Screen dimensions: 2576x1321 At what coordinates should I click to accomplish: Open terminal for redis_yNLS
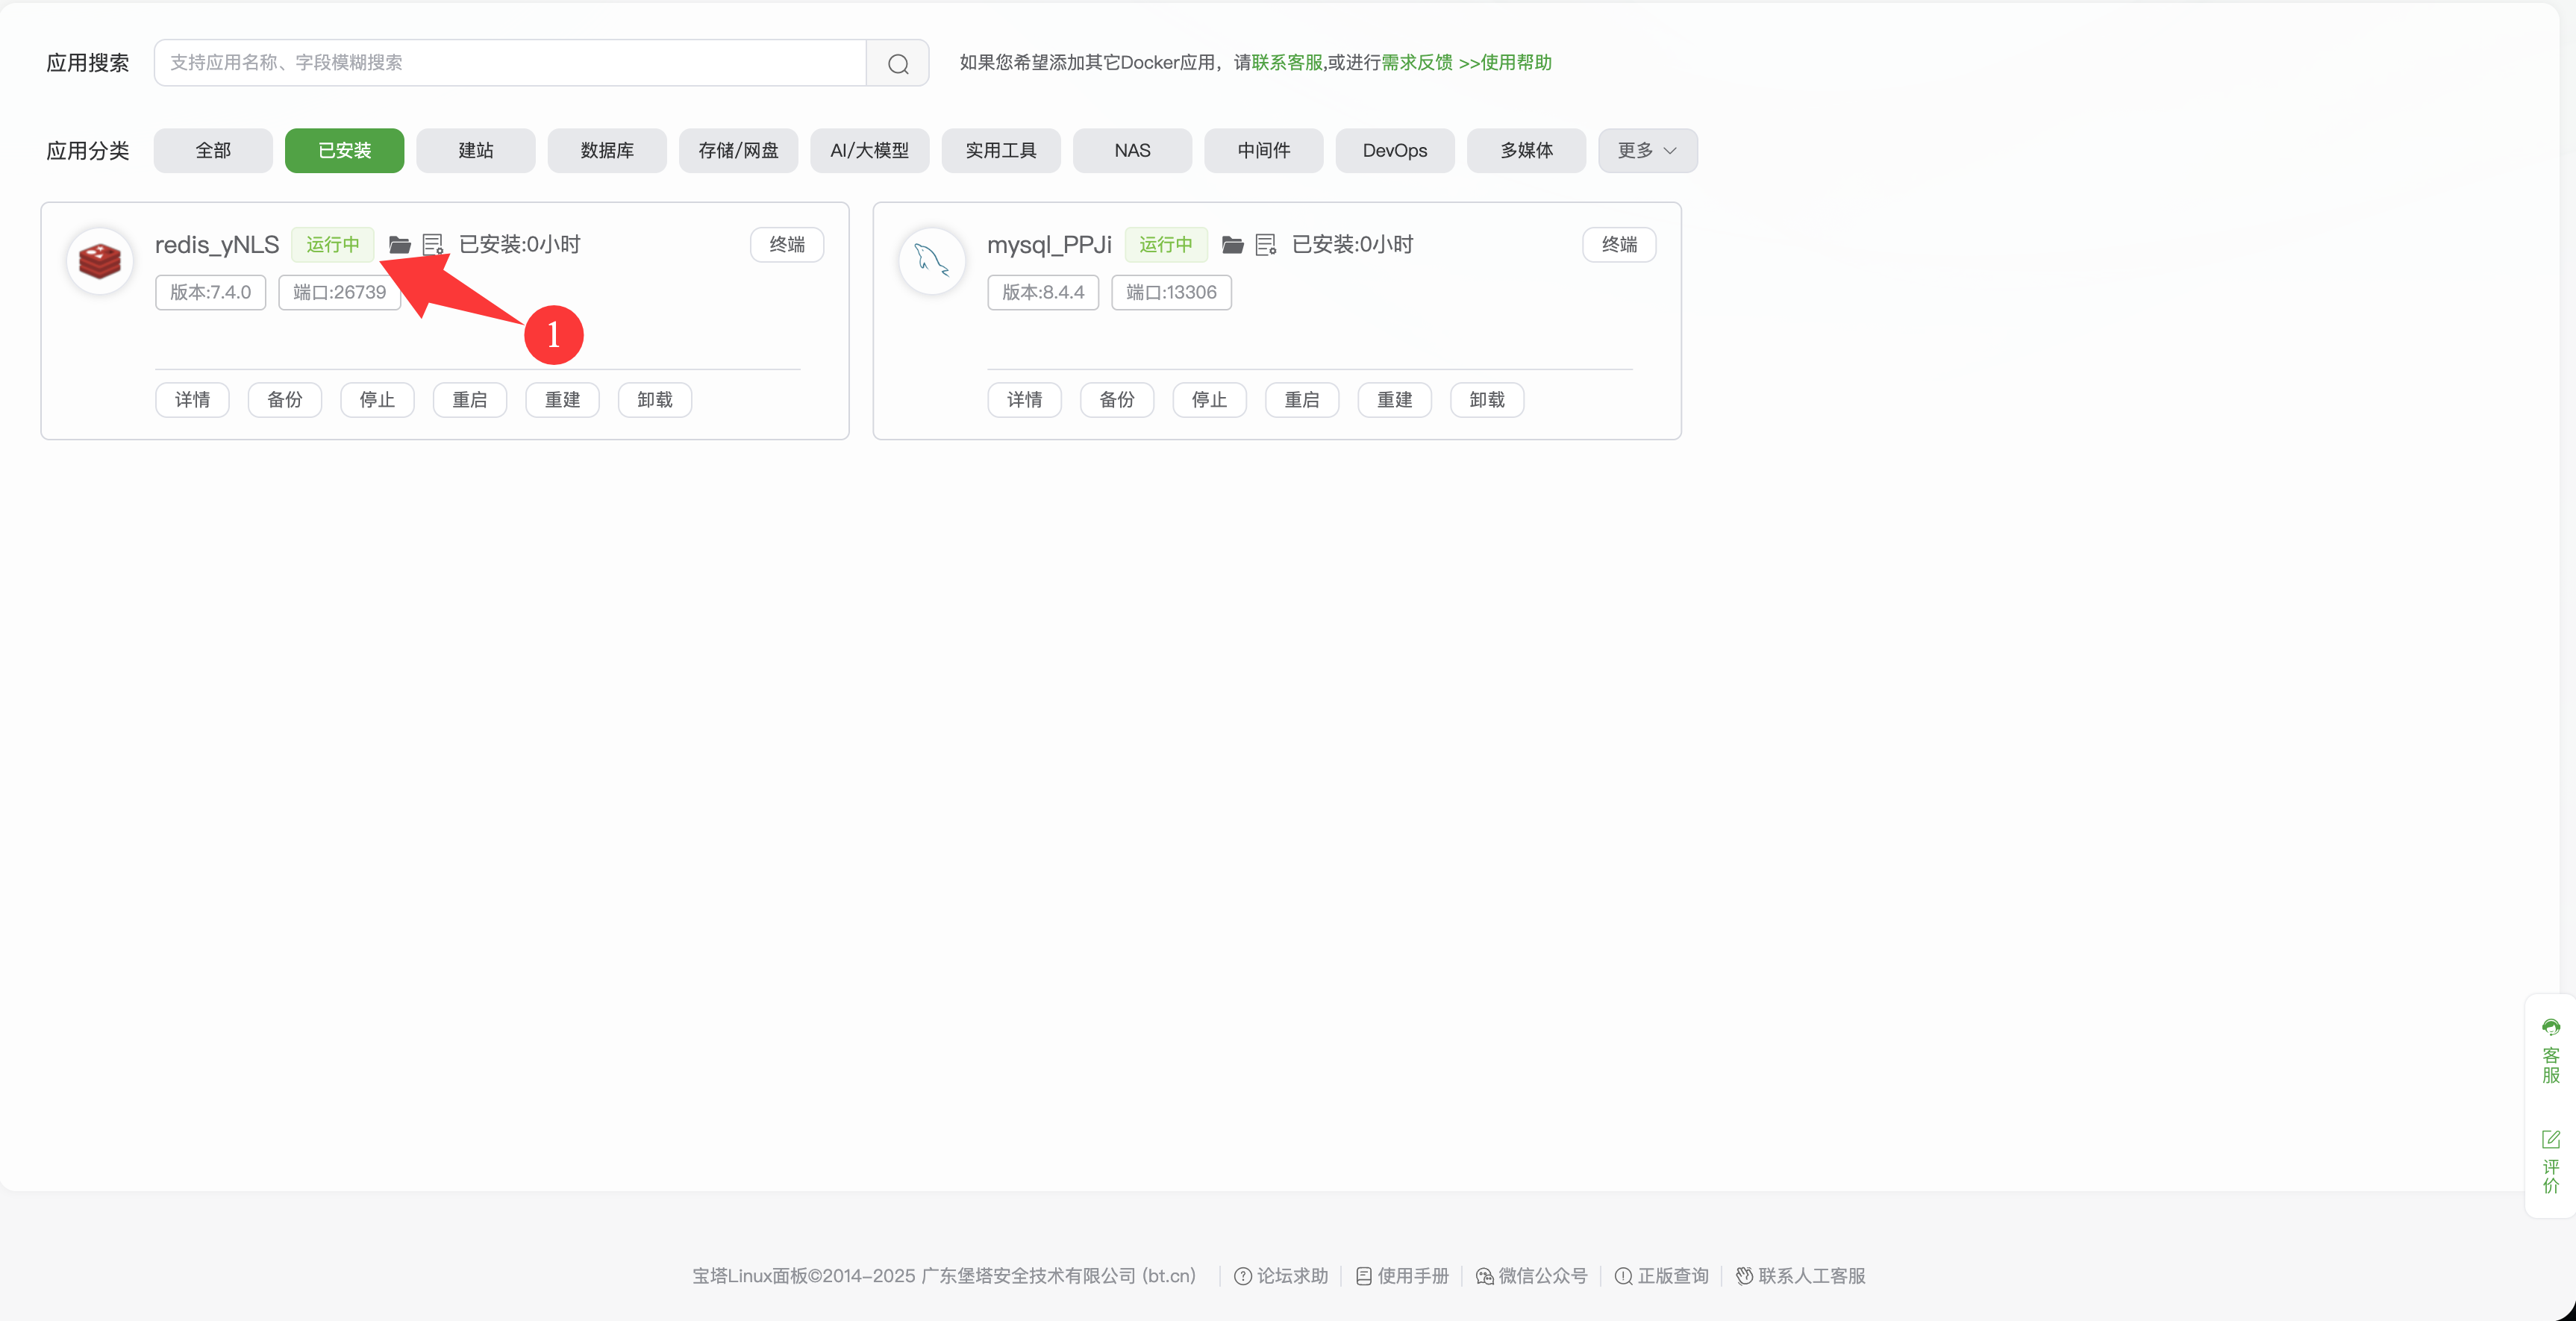coord(786,245)
